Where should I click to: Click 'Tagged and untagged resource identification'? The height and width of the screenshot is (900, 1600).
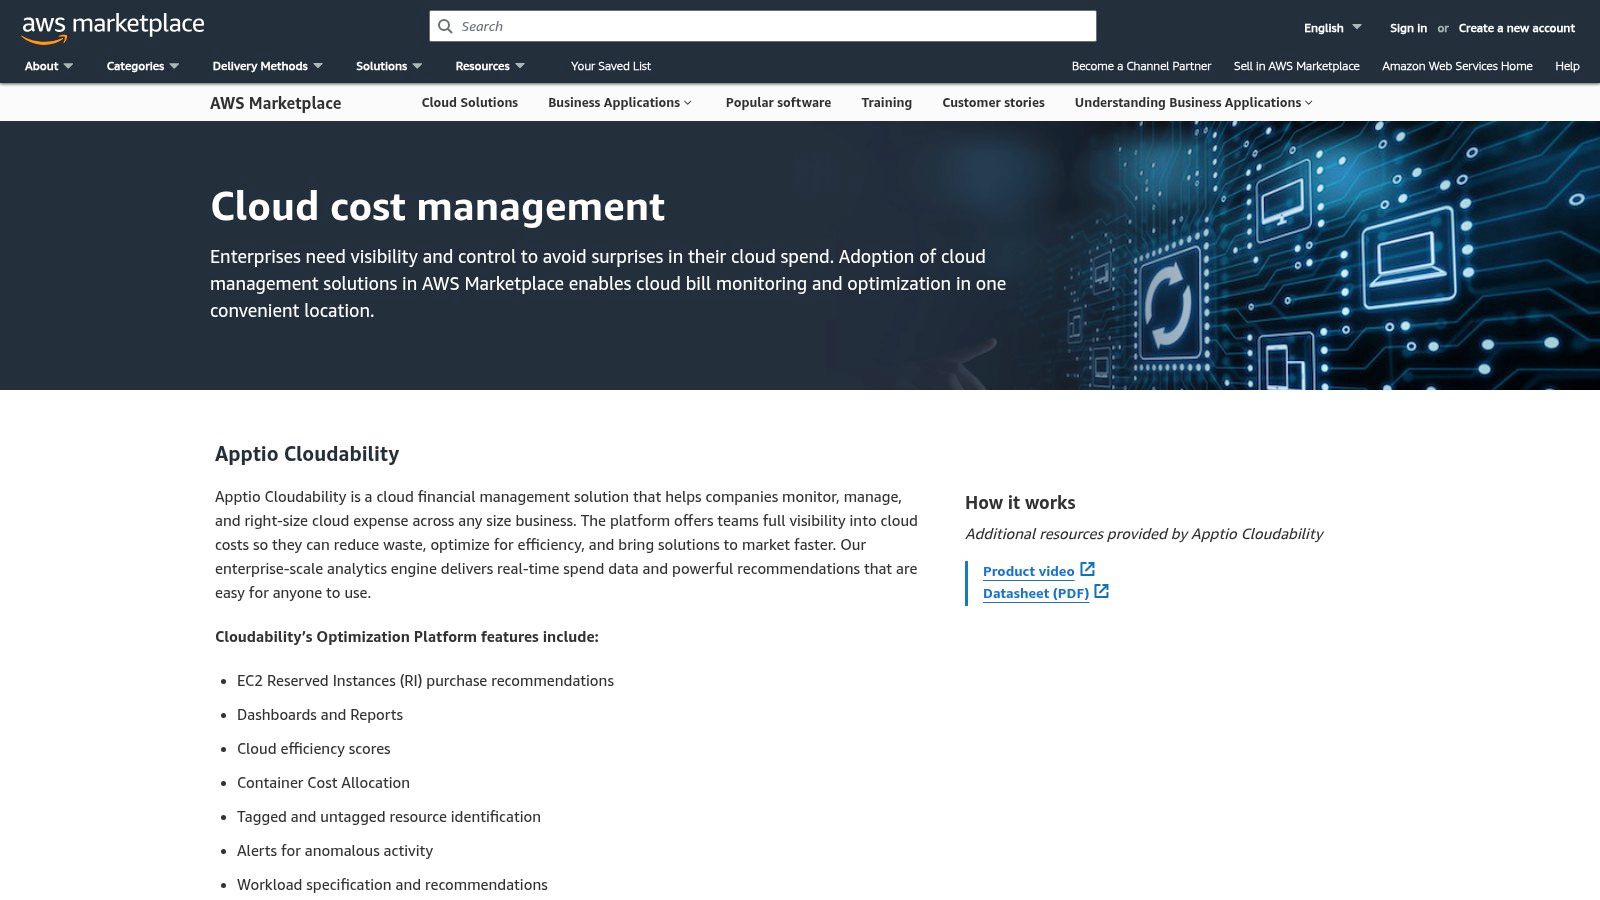(389, 817)
